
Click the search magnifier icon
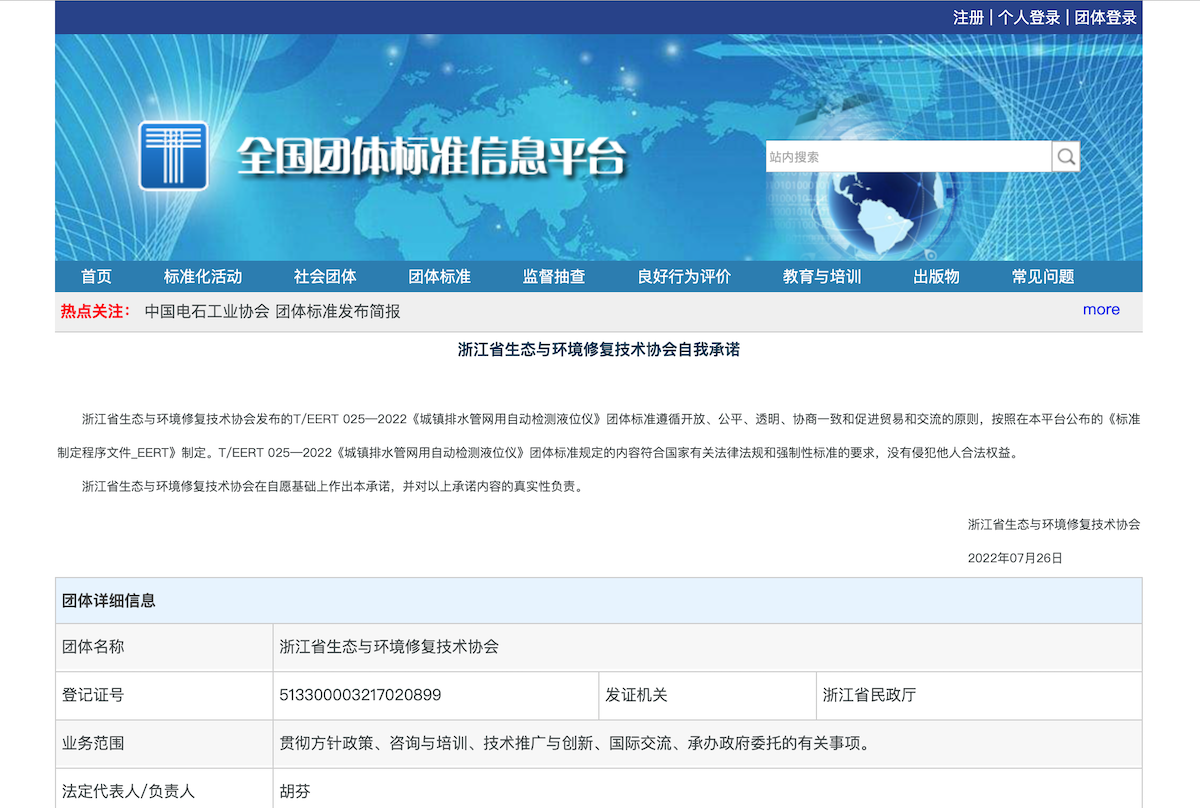click(x=1066, y=156)
